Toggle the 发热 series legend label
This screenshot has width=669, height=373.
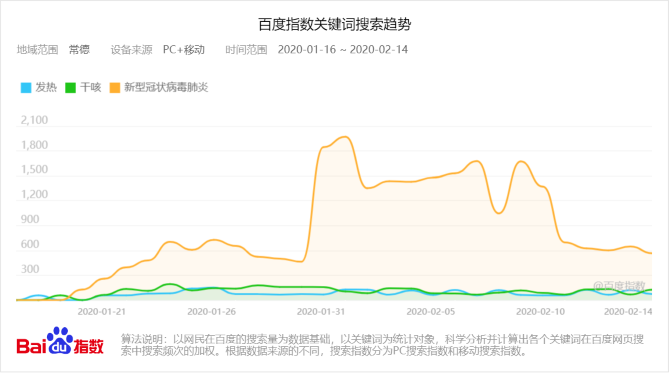tap(46, 87)
